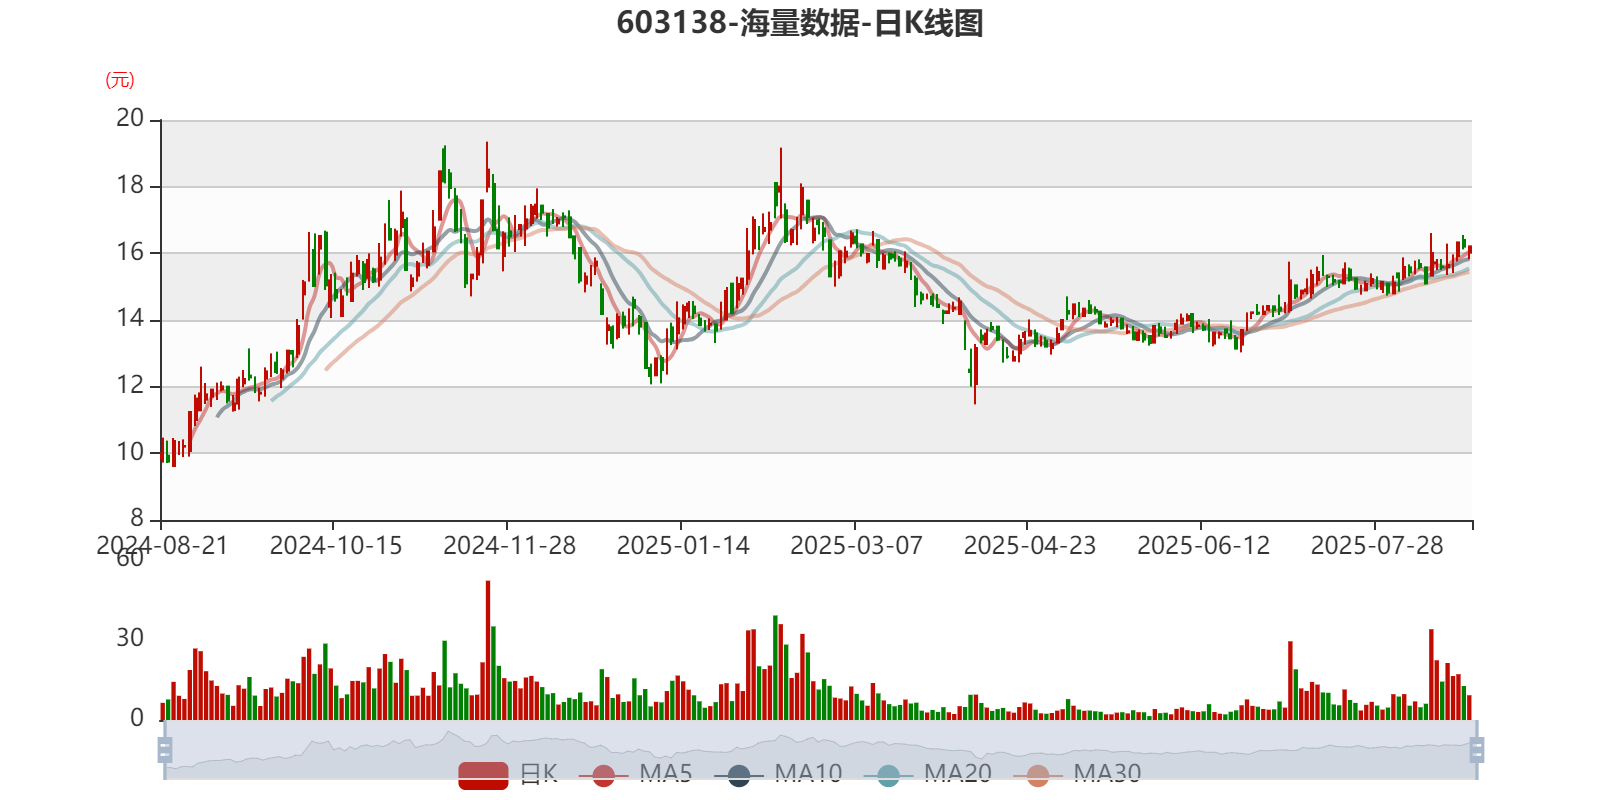Click the 12 price axis label

[130, 385]
